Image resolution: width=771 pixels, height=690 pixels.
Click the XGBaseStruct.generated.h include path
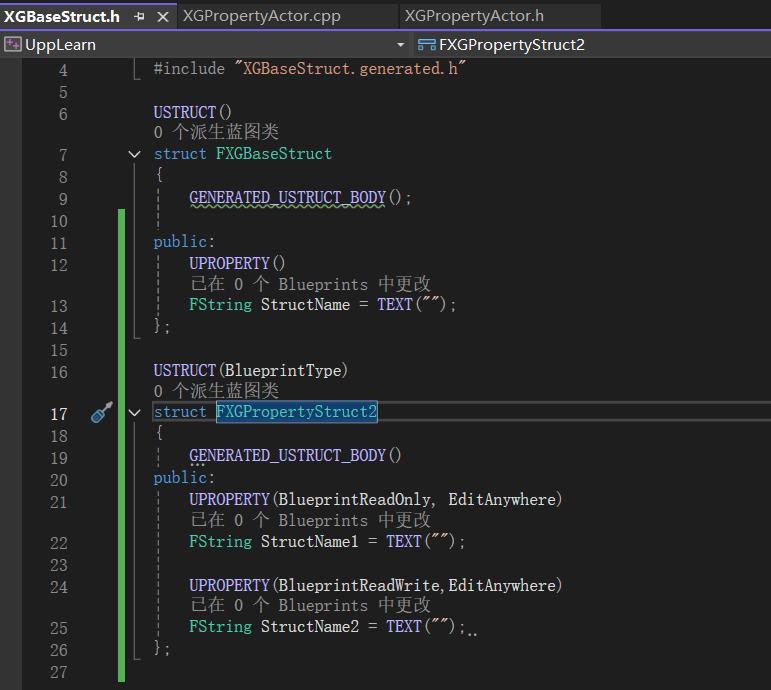[x=350, y=68]
